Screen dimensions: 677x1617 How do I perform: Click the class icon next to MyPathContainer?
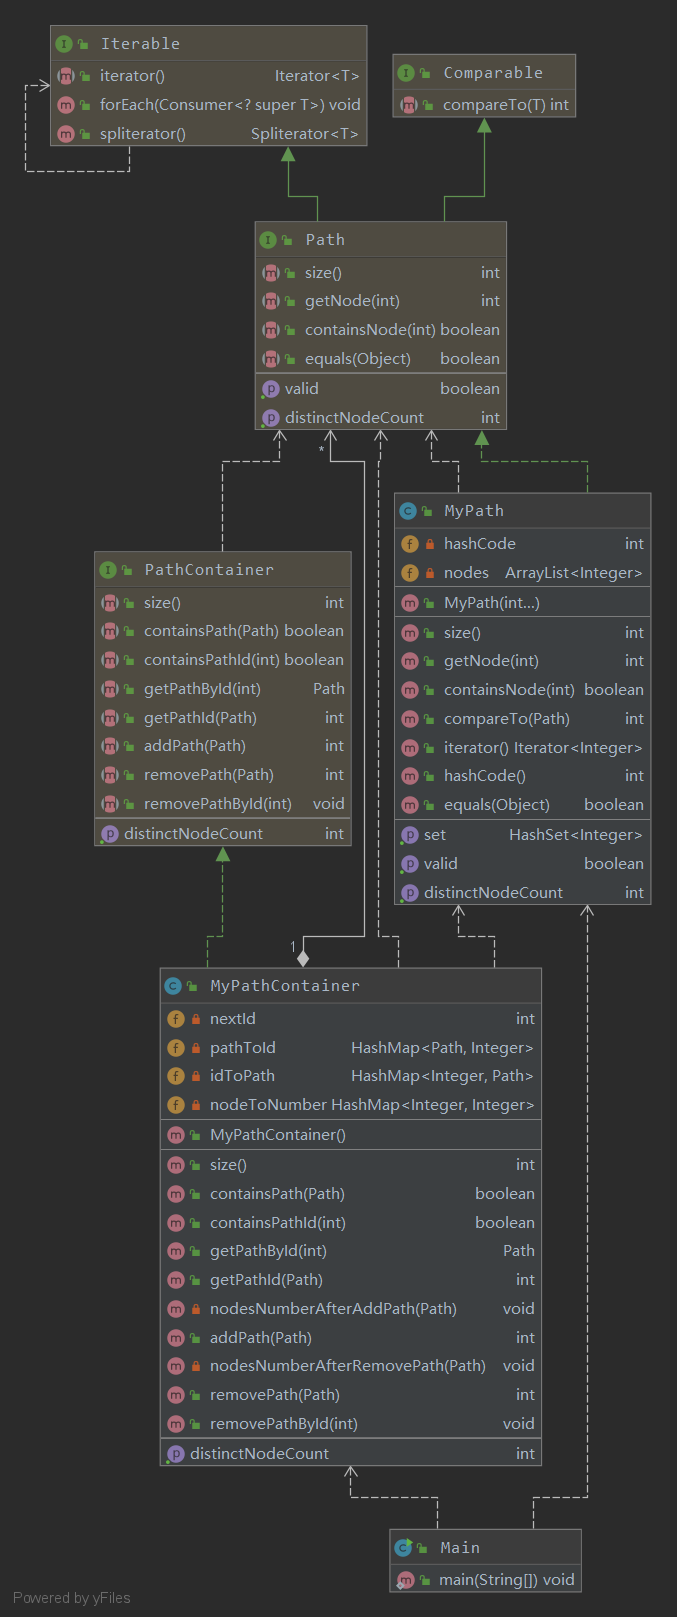point(173,986)
